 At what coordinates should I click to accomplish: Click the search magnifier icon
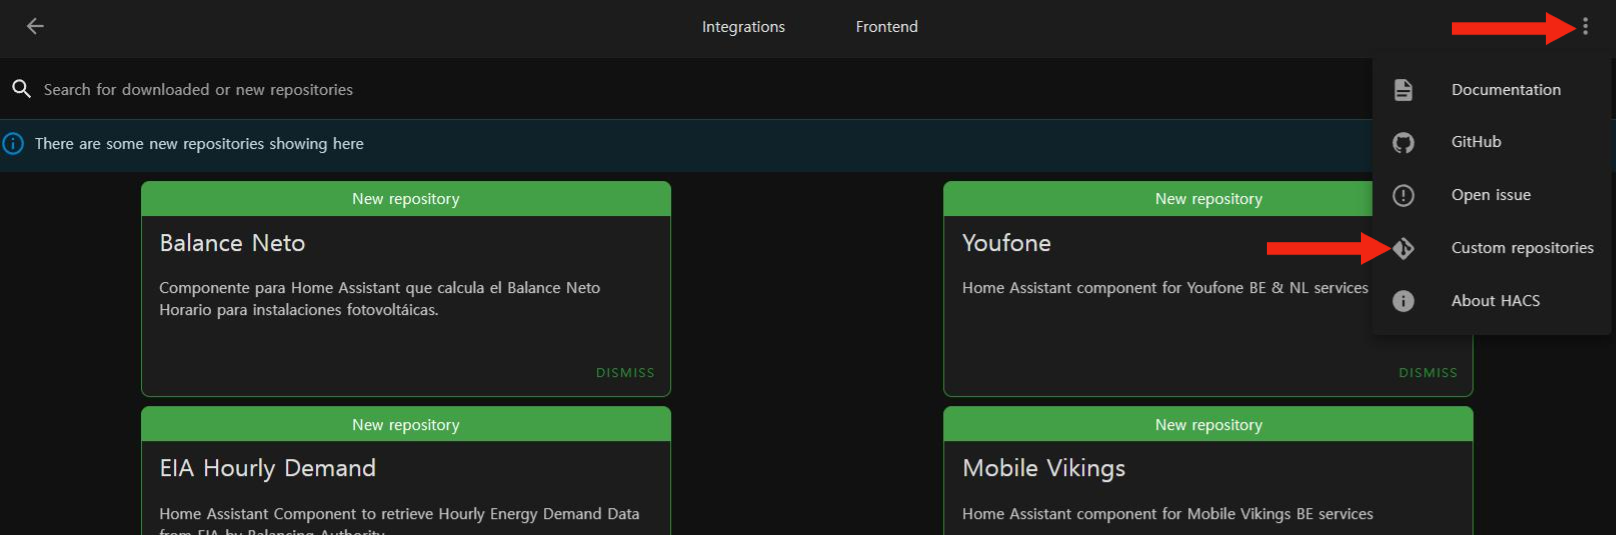pos(21,89)
